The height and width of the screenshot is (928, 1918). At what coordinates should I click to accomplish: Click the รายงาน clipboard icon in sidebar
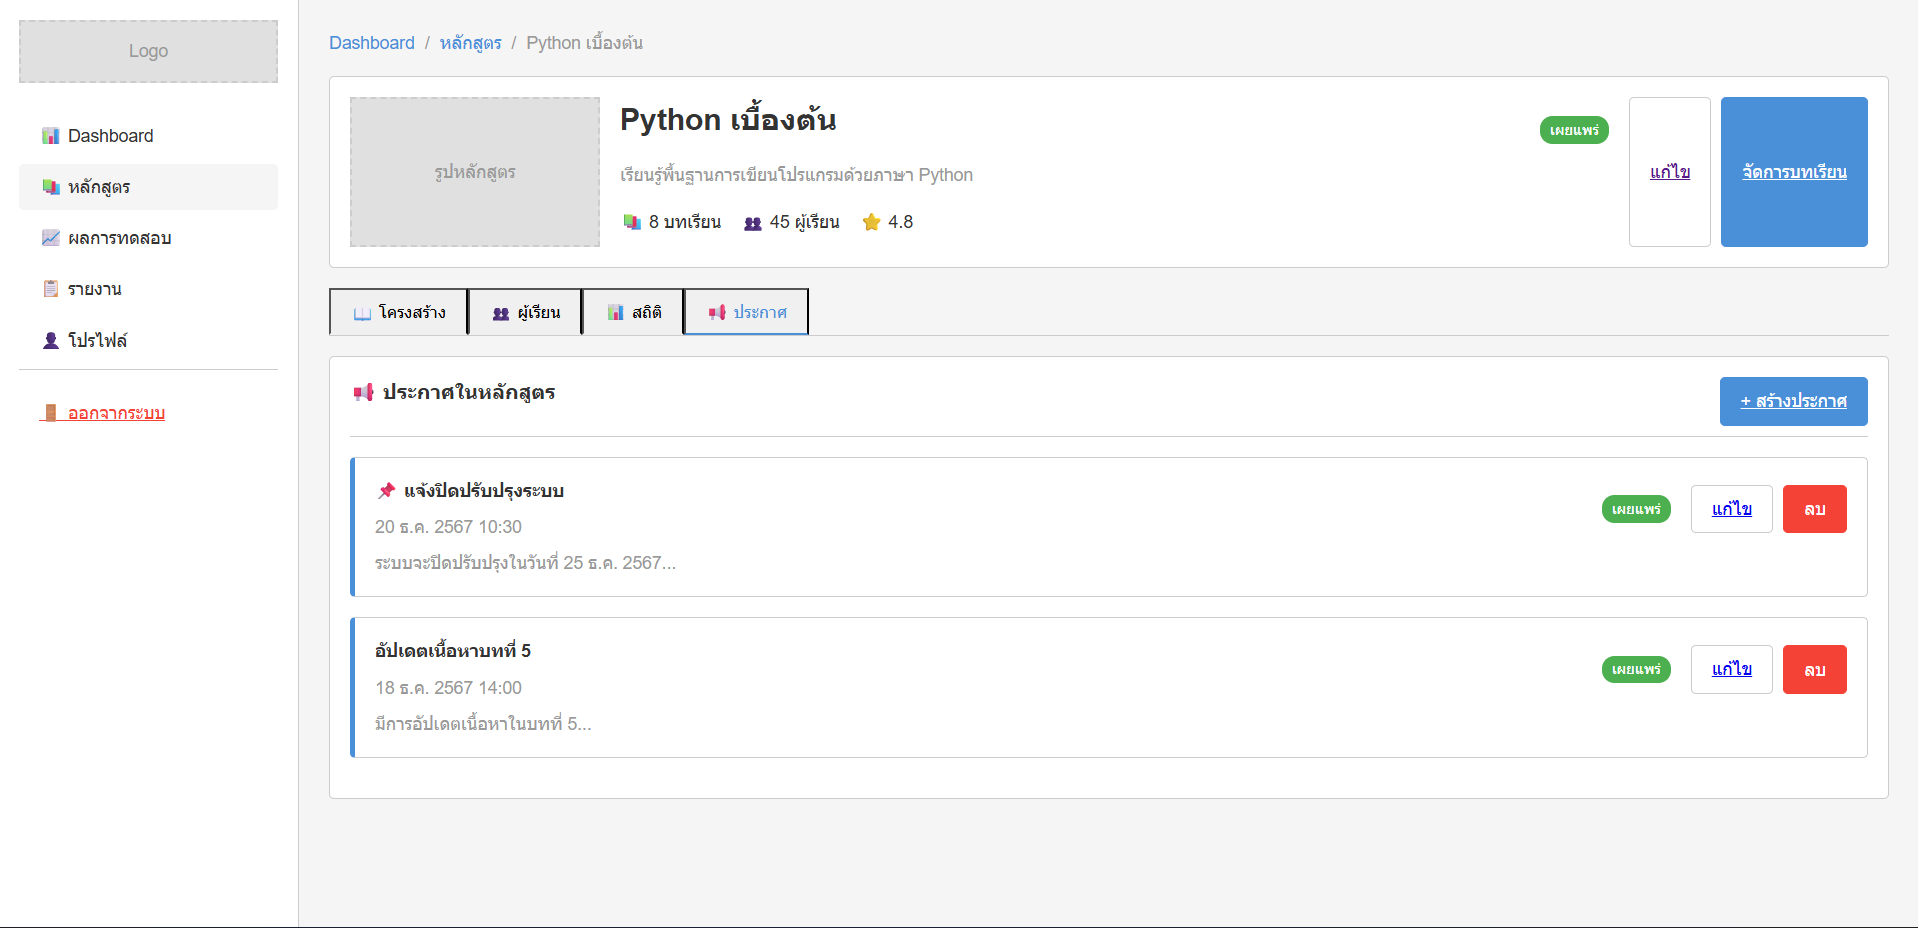tap(50, 289)
